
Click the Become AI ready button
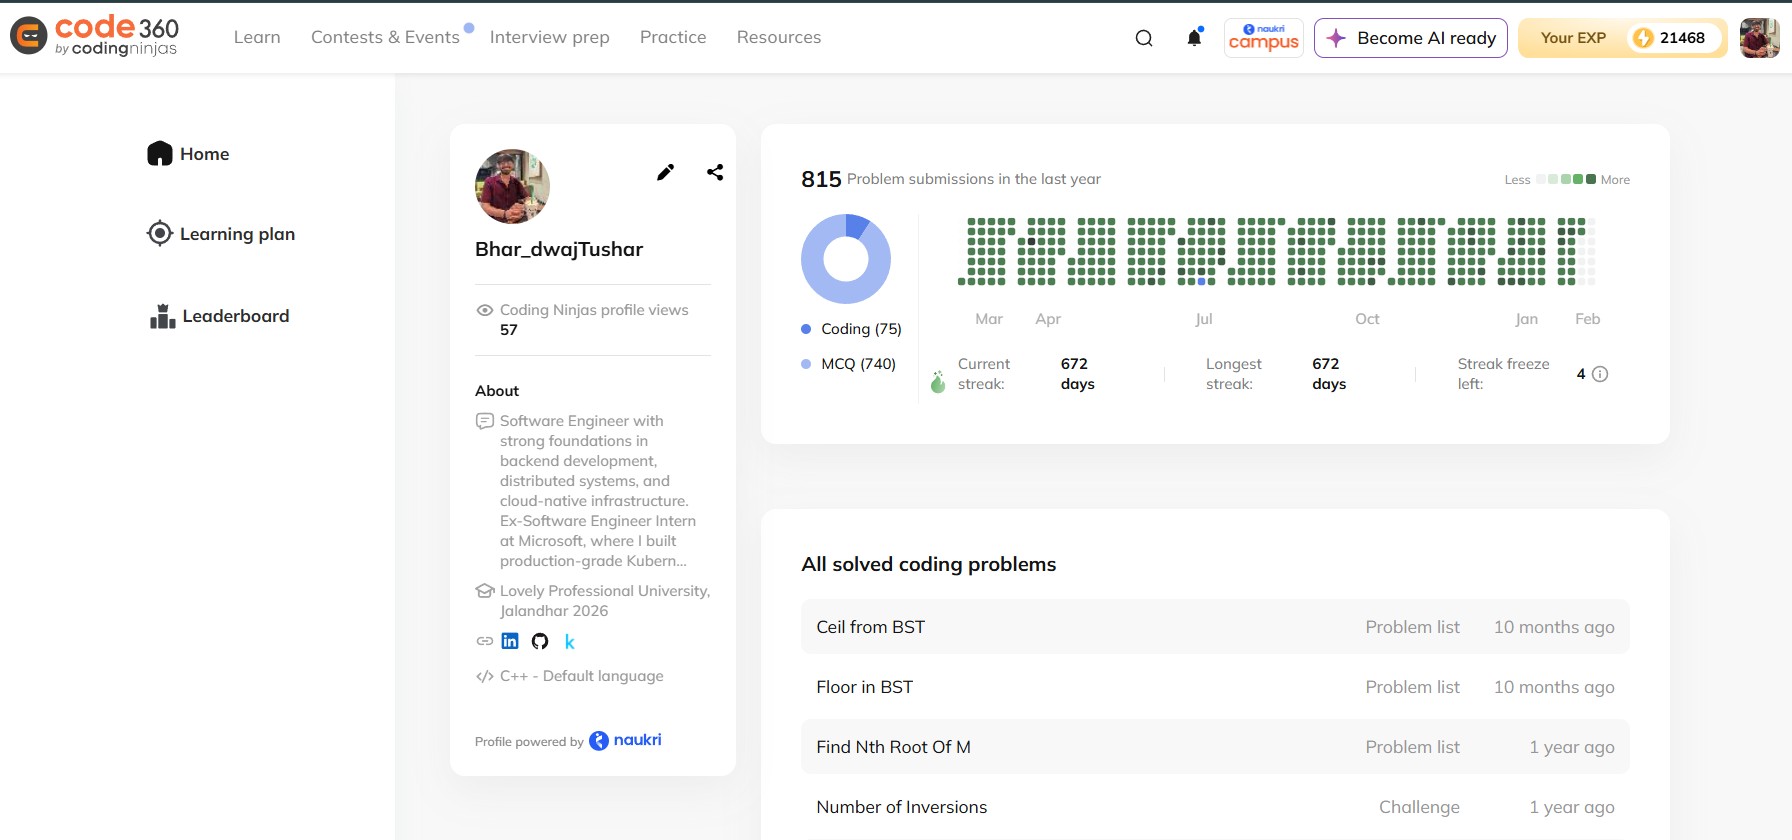coord(1410,38)
